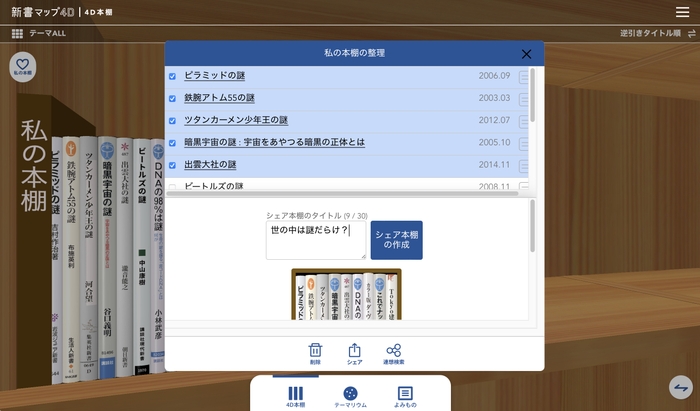Click the delete trash icon
Image resolution: width=700 pixels, height=411 pixels.
315,353
